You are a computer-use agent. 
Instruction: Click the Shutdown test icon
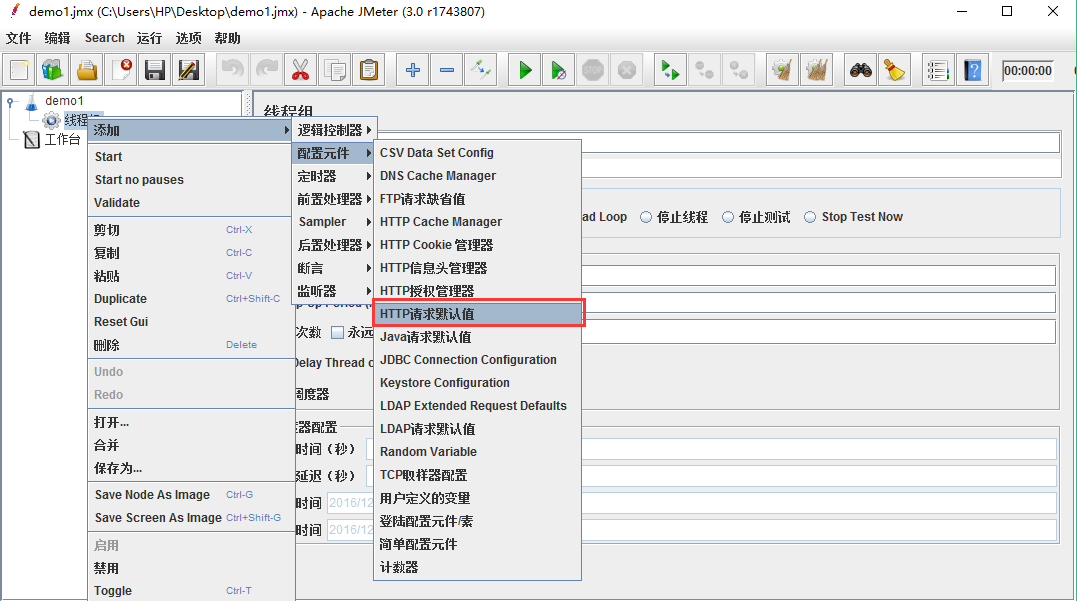626,70
